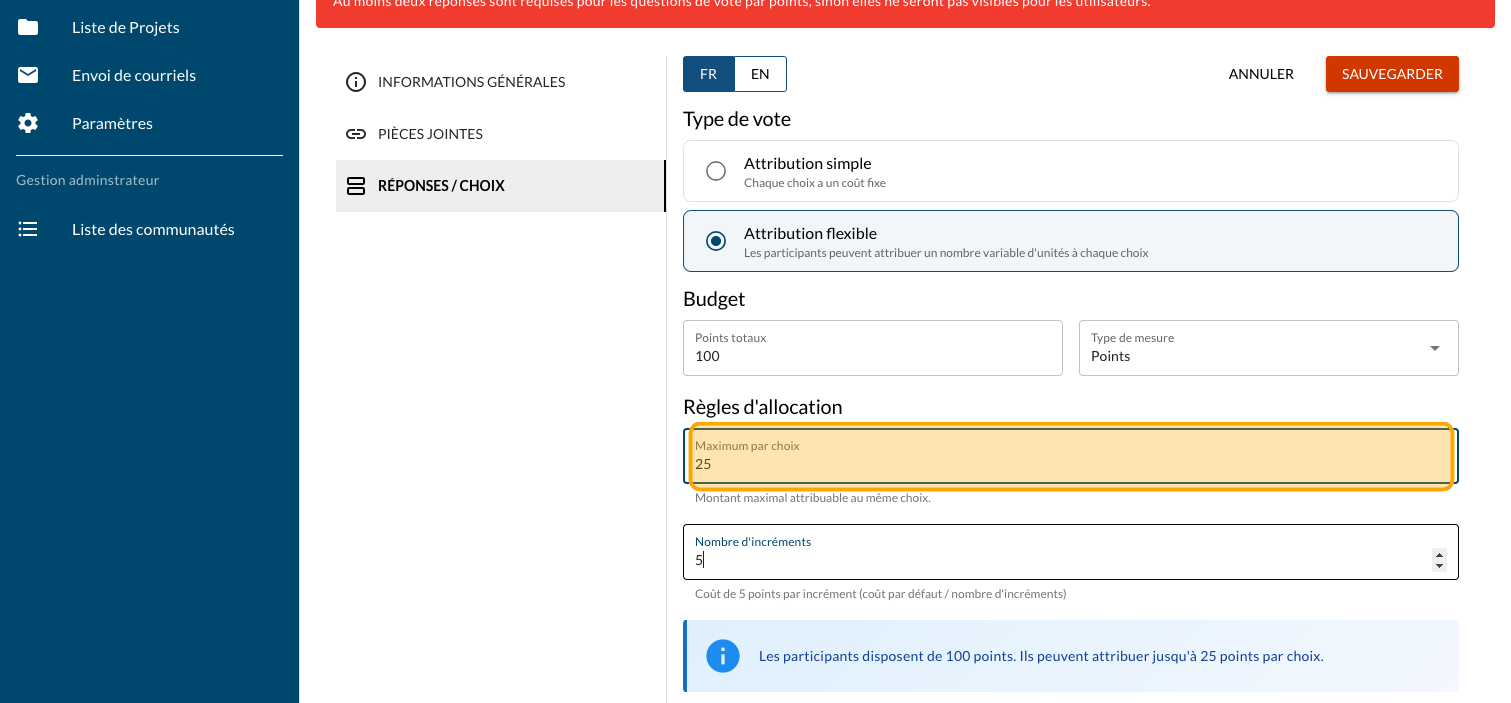Decrease Nombre d'incréments with the down arrow
This screenshot has height=703, width=1511.
tap(1439, 566)
